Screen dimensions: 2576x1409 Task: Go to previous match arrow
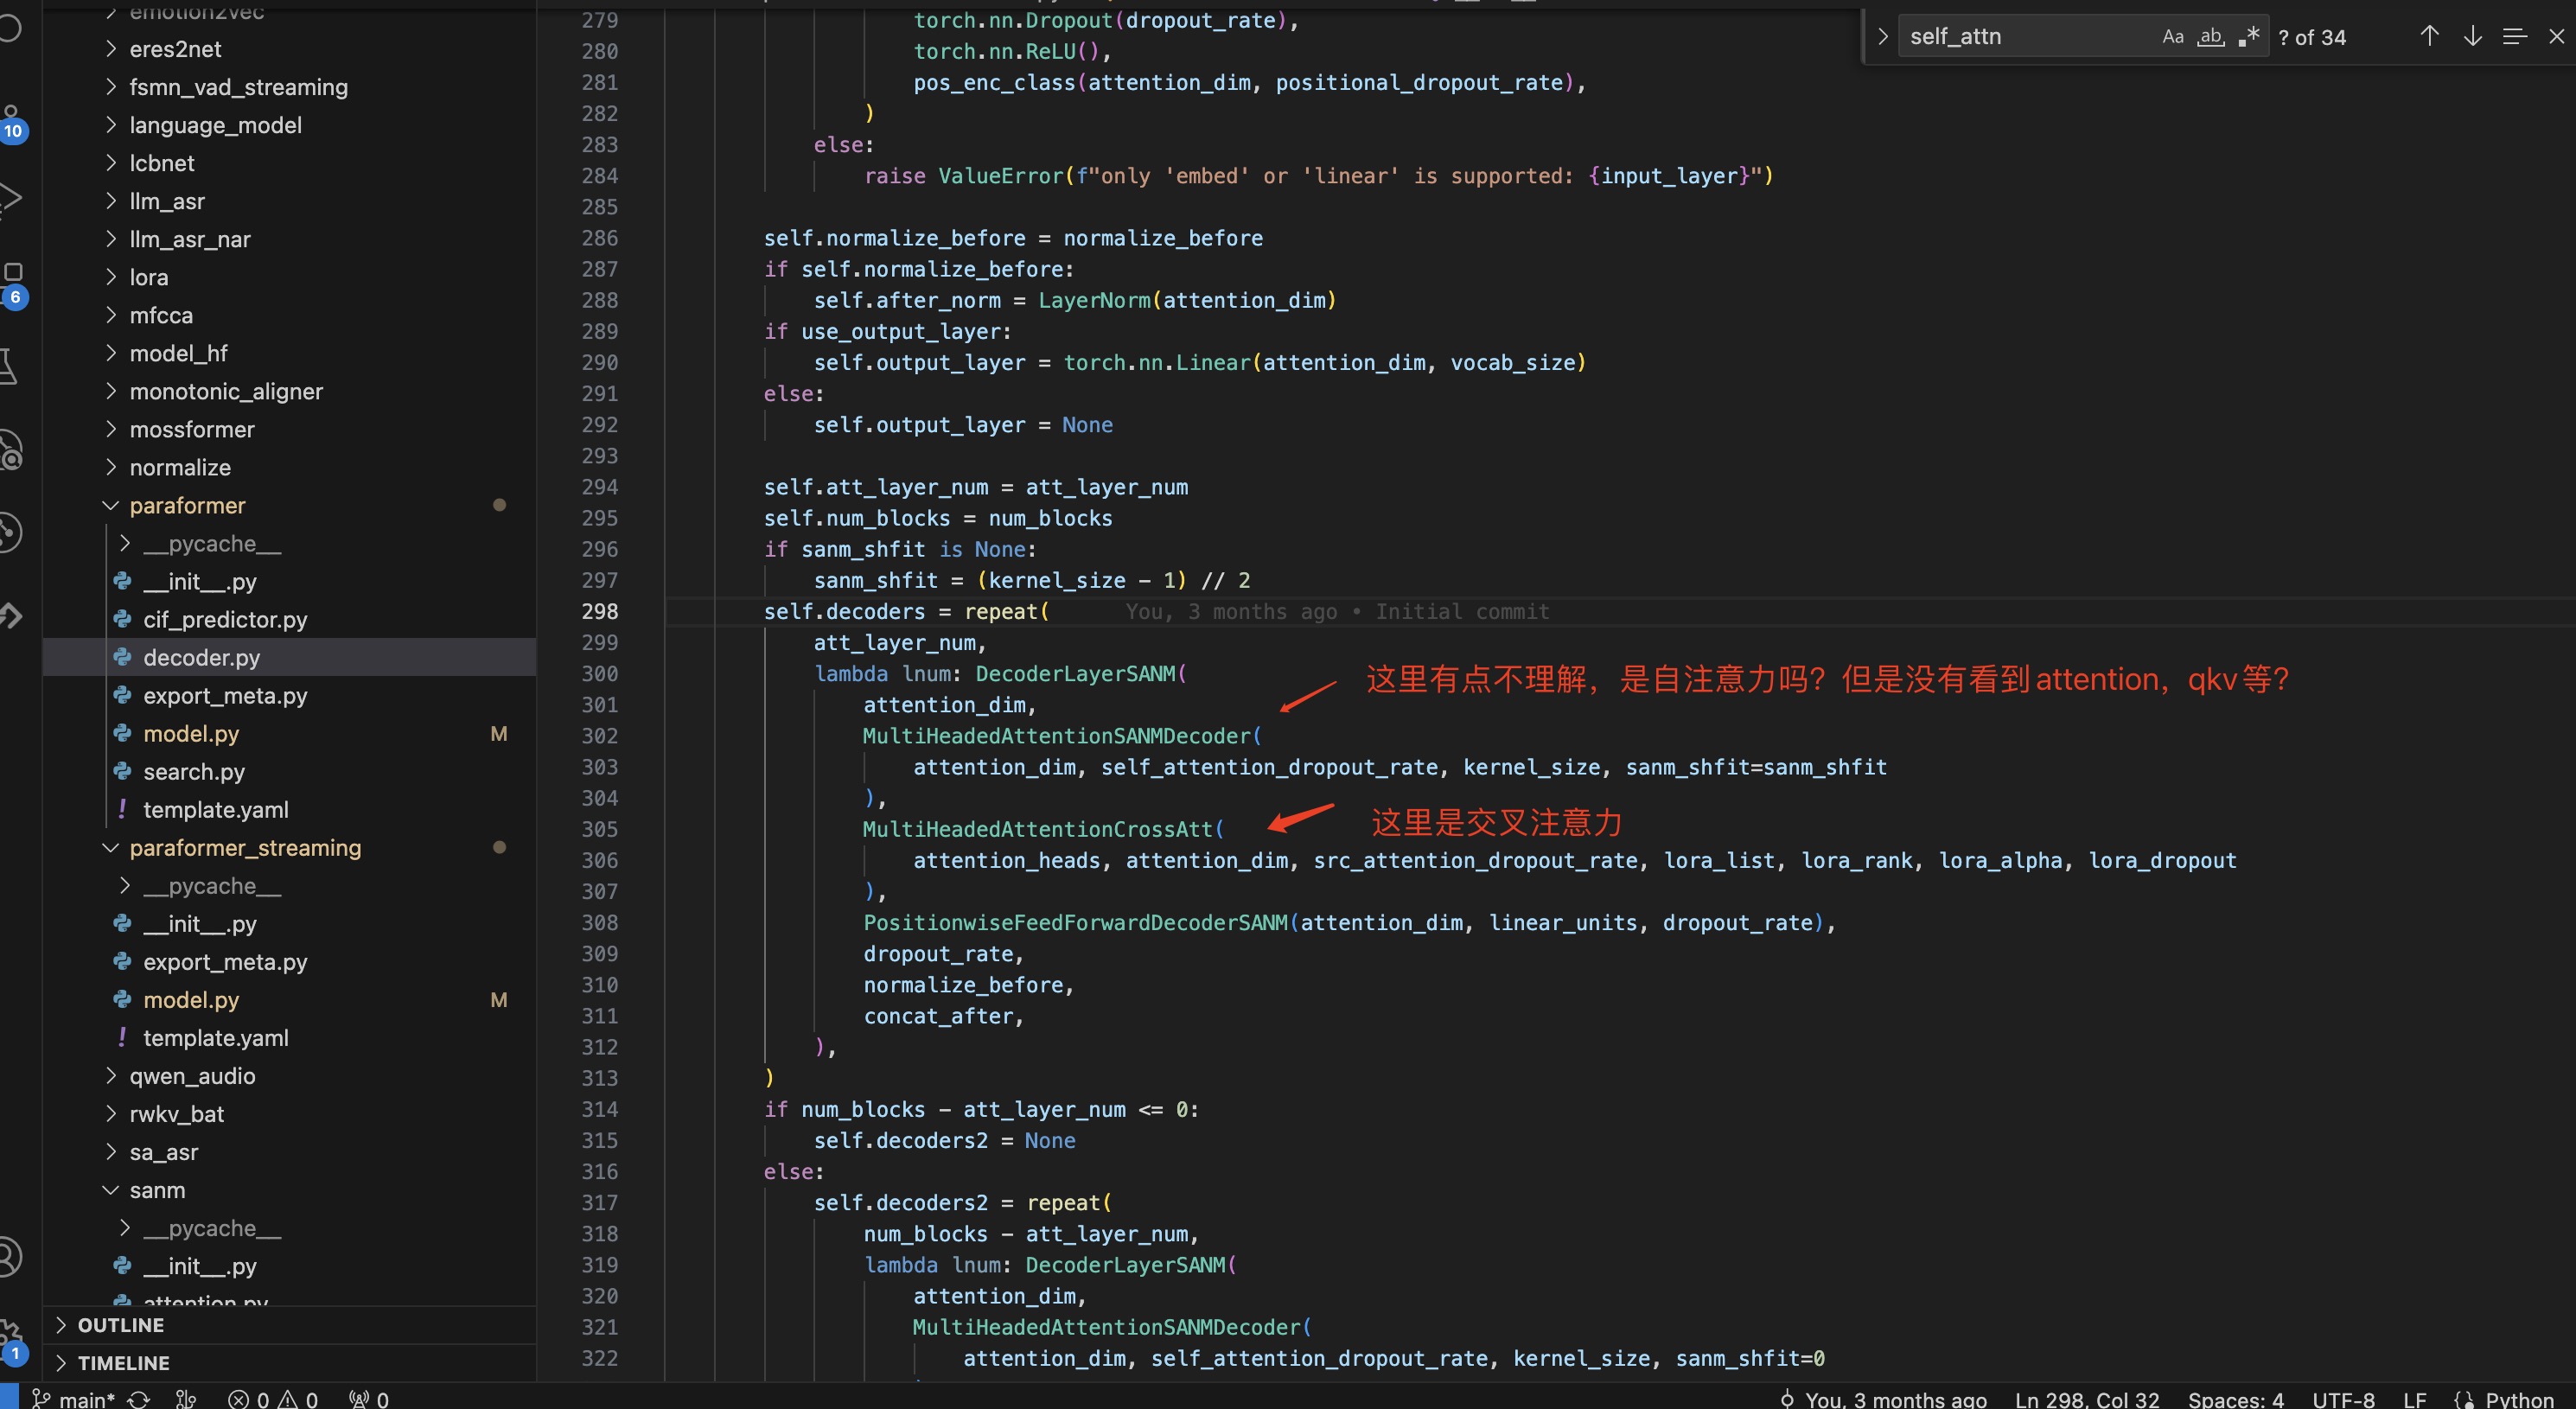coord(2429,37)
